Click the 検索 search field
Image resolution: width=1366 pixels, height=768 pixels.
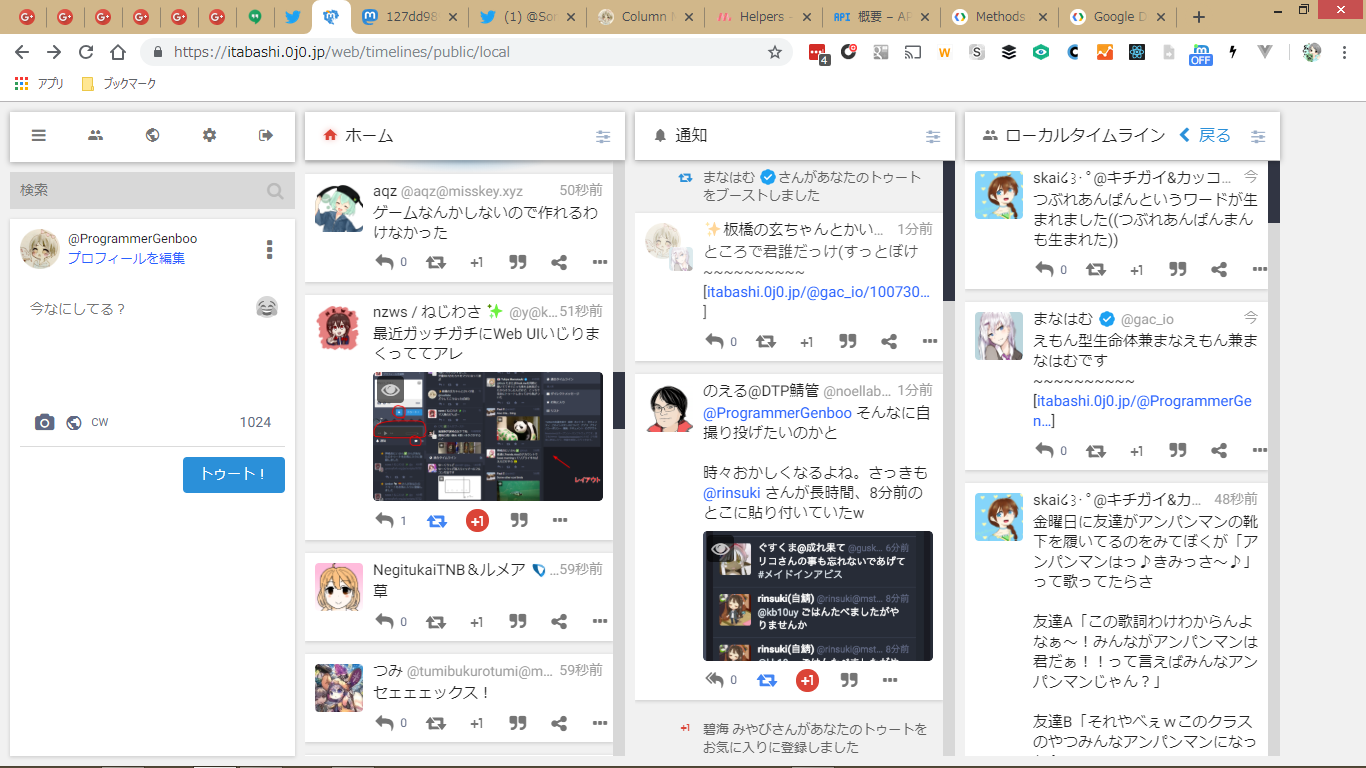[x=140, y=190]
